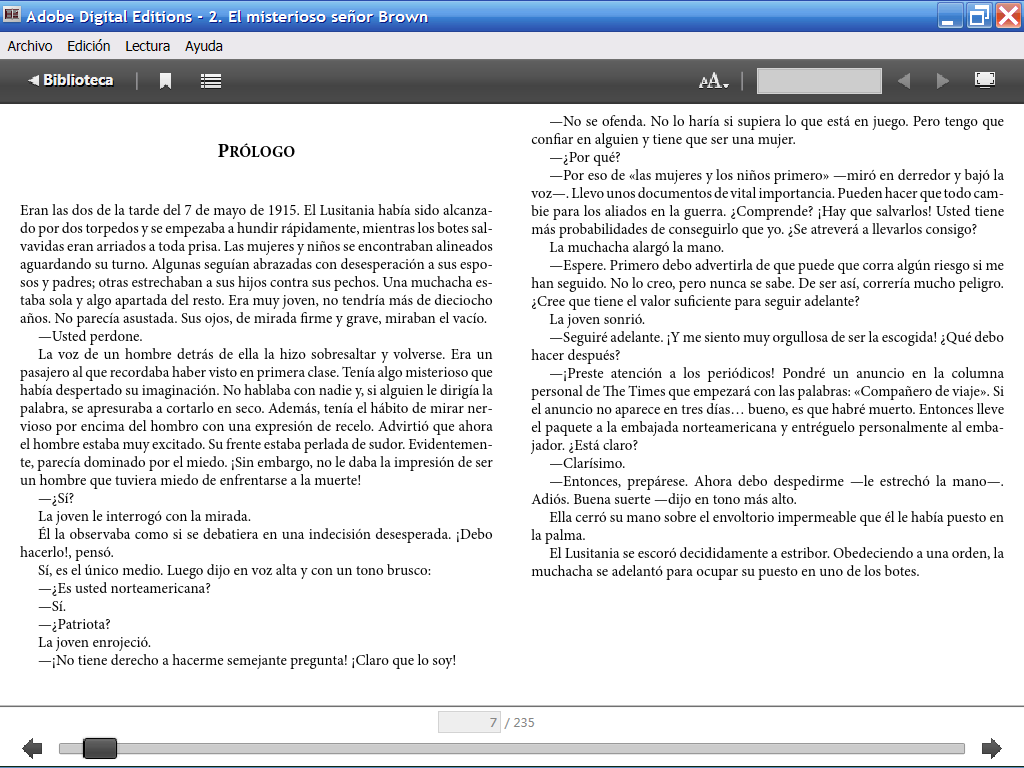This screenshot has width=1024, height=768.
Task: Click the line 'La muchacha alargó la mano.'
Action: 636,248
